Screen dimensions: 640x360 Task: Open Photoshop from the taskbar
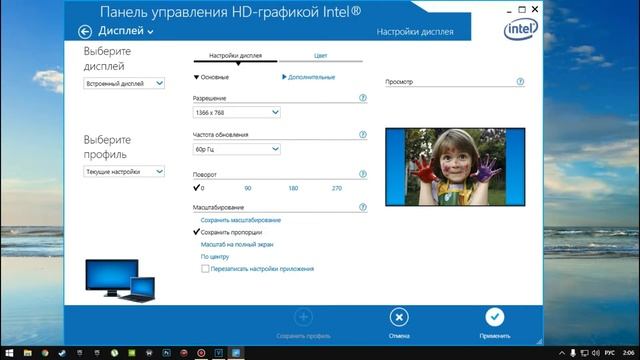(x=167, y=353)
